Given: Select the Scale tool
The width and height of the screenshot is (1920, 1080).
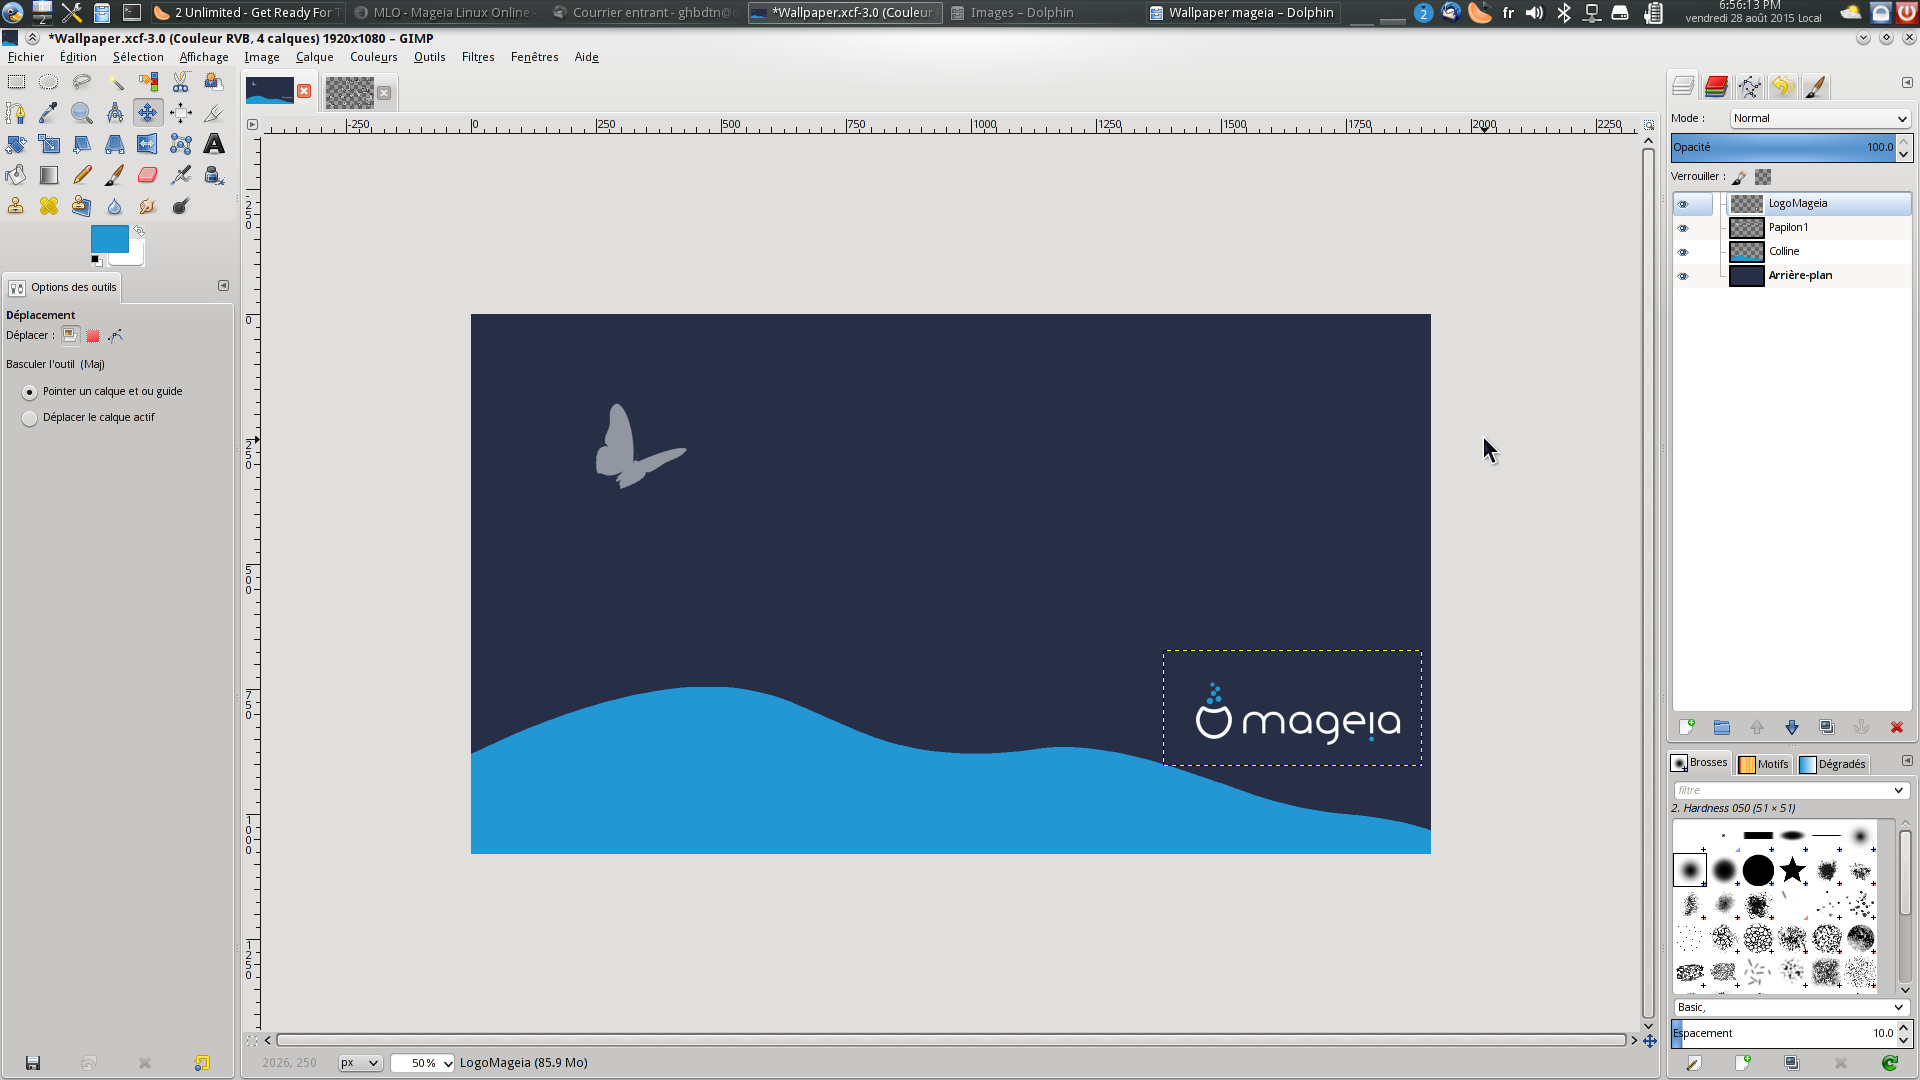Looking at the screenshot, I should pyautogui.click(x=49, y=144).
